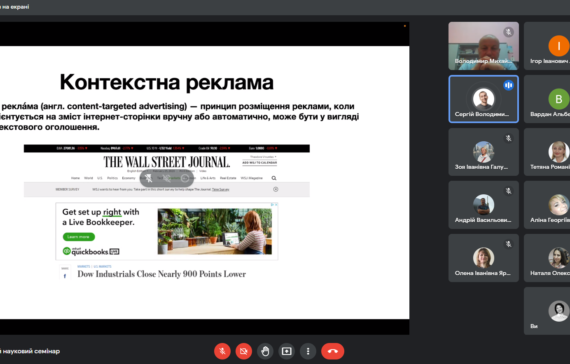Dismiss the WSJ member survey banner
The height and width of the screenshot is (364, 570).
(x=276, y=189)
